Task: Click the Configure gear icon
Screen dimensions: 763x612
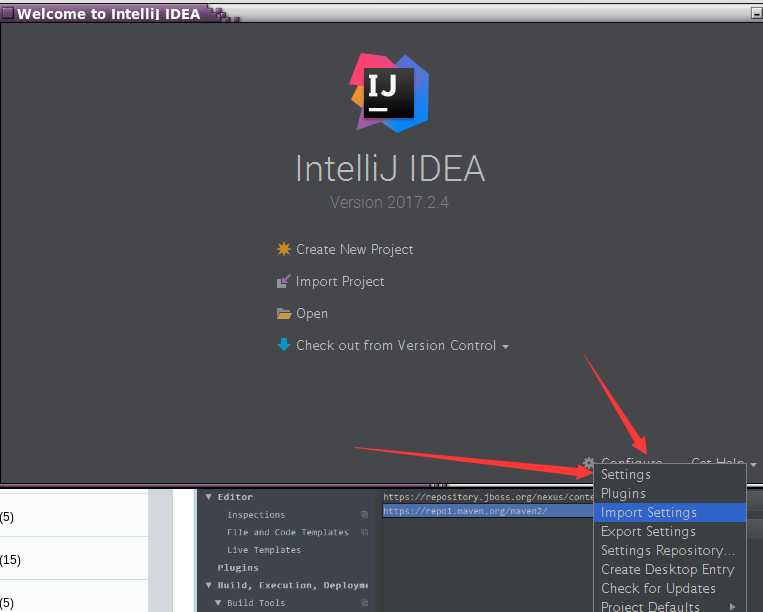Action: 588,461
